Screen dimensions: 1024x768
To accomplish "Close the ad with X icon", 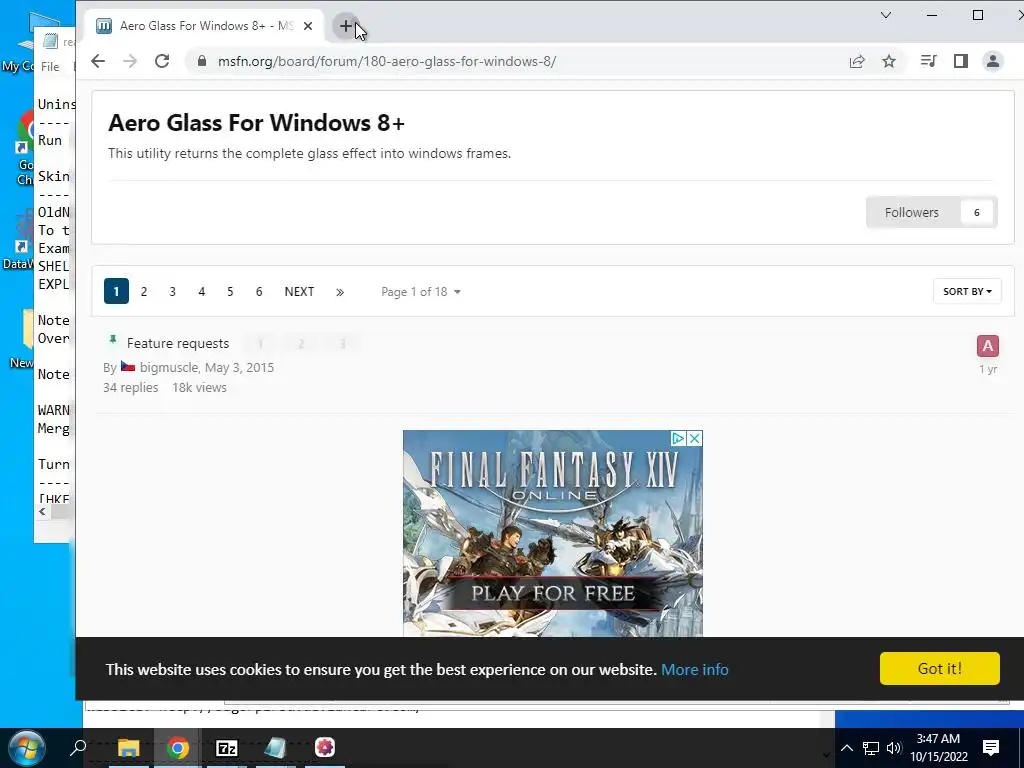I will coord(695,438).
